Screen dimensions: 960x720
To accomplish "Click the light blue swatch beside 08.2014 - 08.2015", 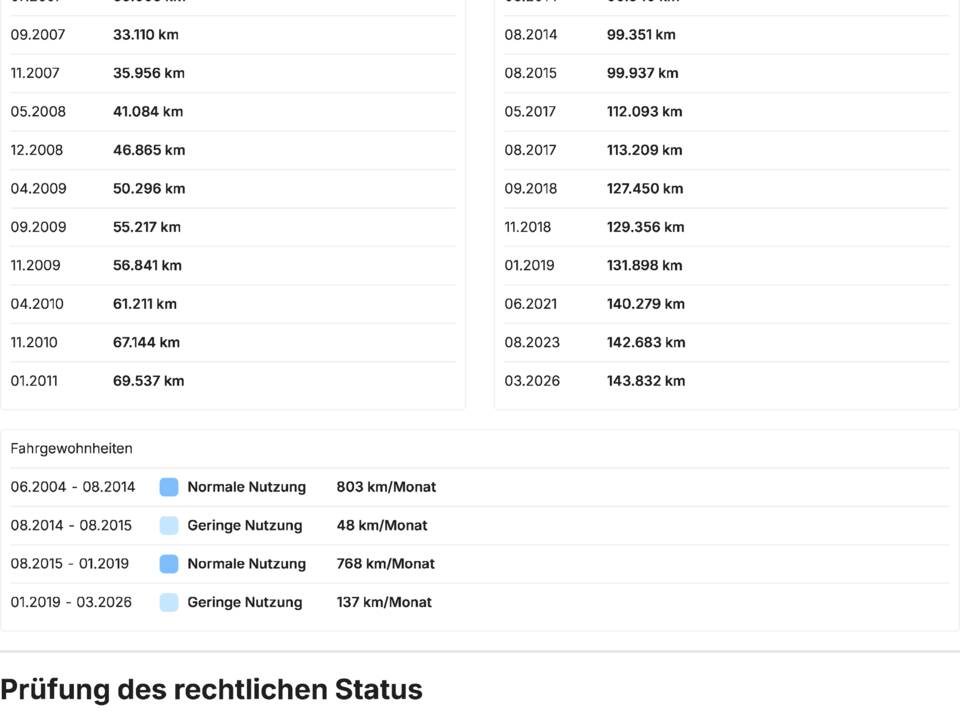I will (x=169, y=525).
